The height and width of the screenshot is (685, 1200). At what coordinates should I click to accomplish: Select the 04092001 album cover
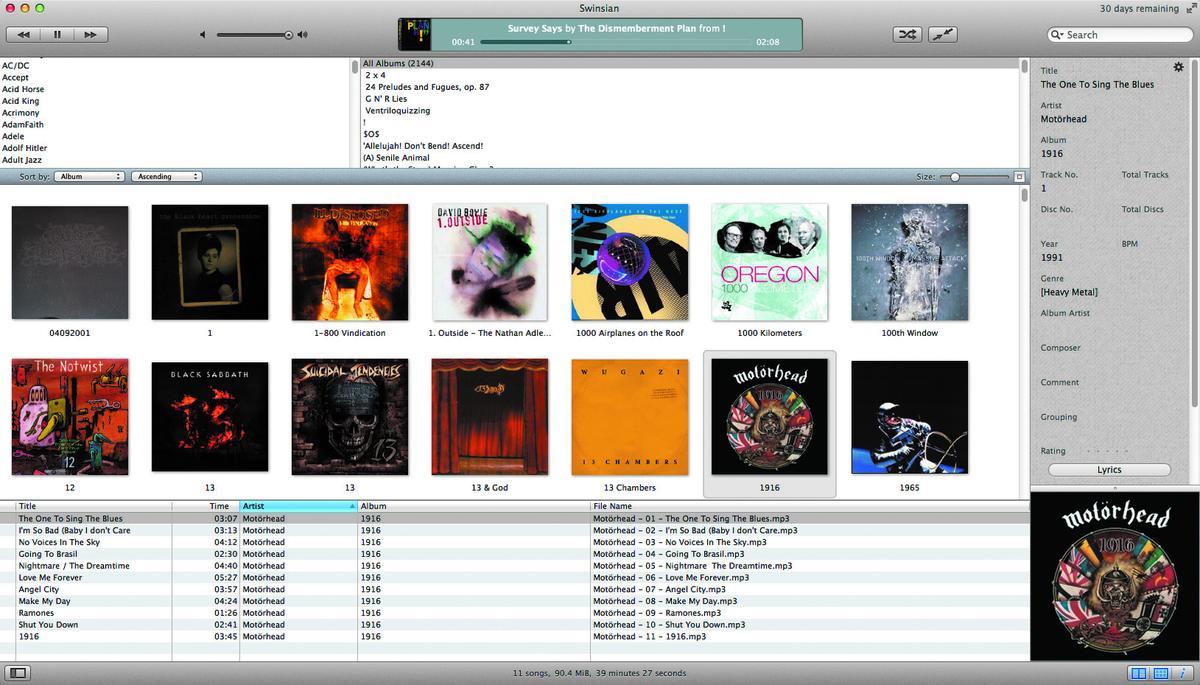click(x=70, y=262)
